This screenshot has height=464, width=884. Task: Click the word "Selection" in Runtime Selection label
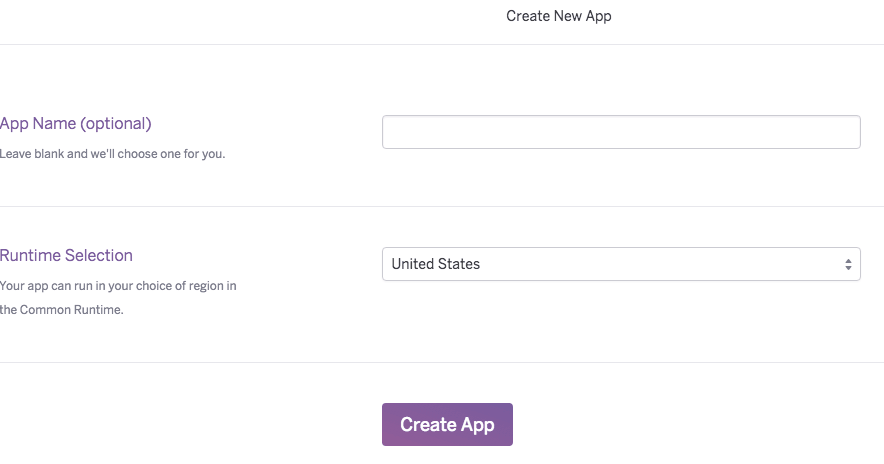point(99,256)
